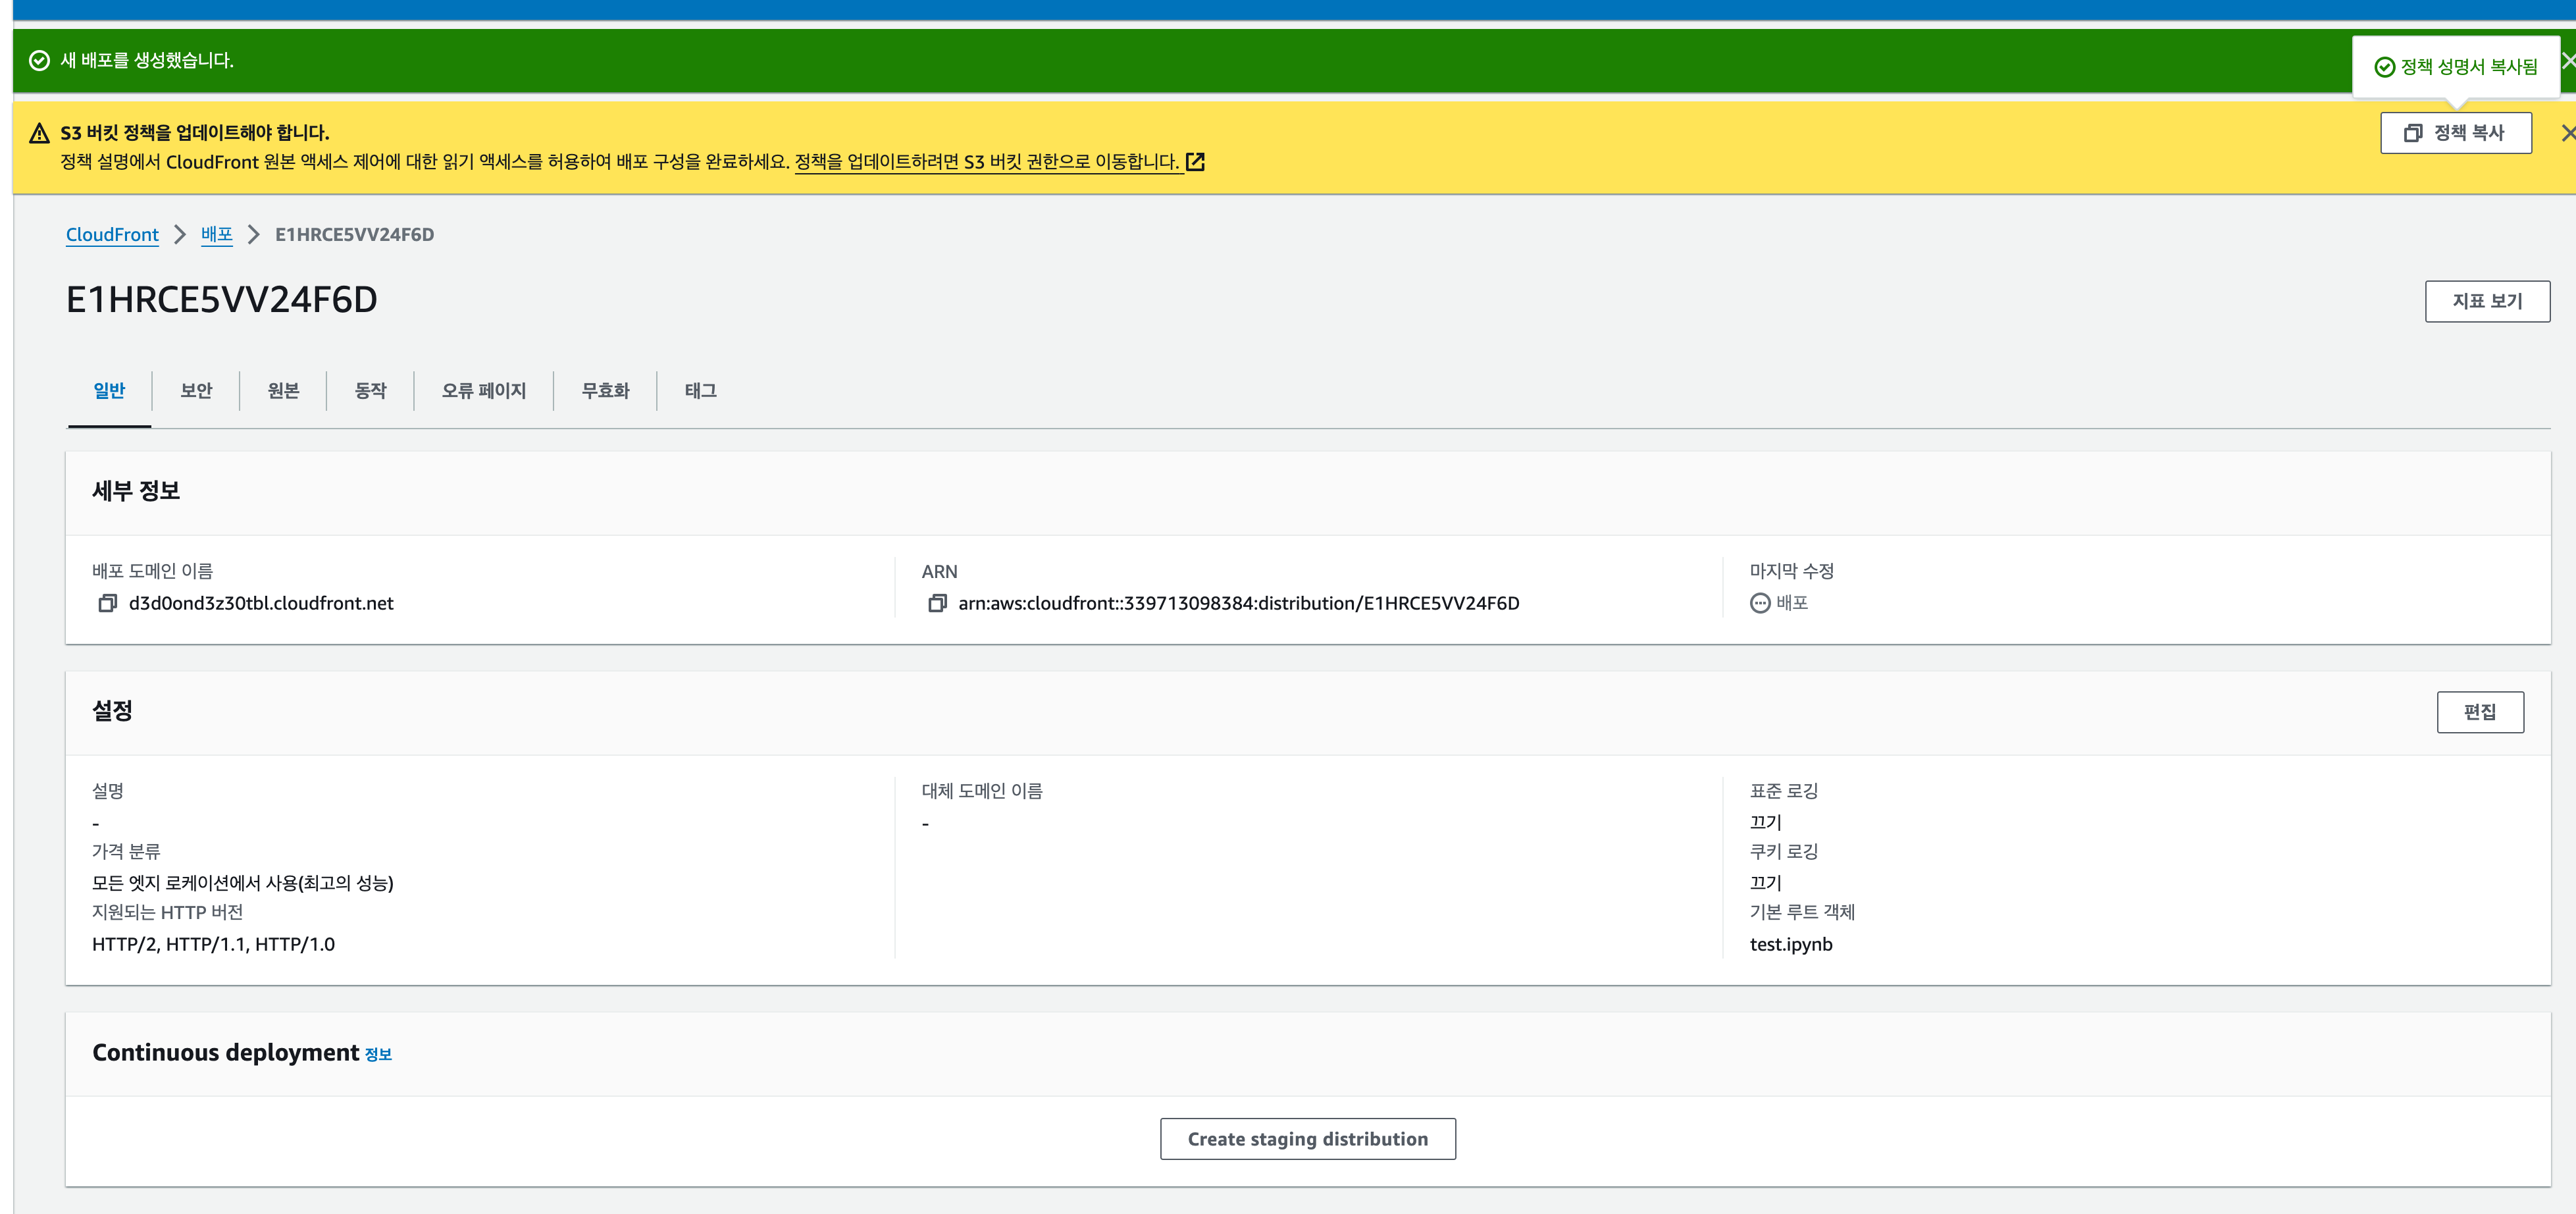Image resolution: width=2576 pixels, height=1214 pixels.
Task: Click the in-progress 배포 status icon
Action: pos(1760,603)
